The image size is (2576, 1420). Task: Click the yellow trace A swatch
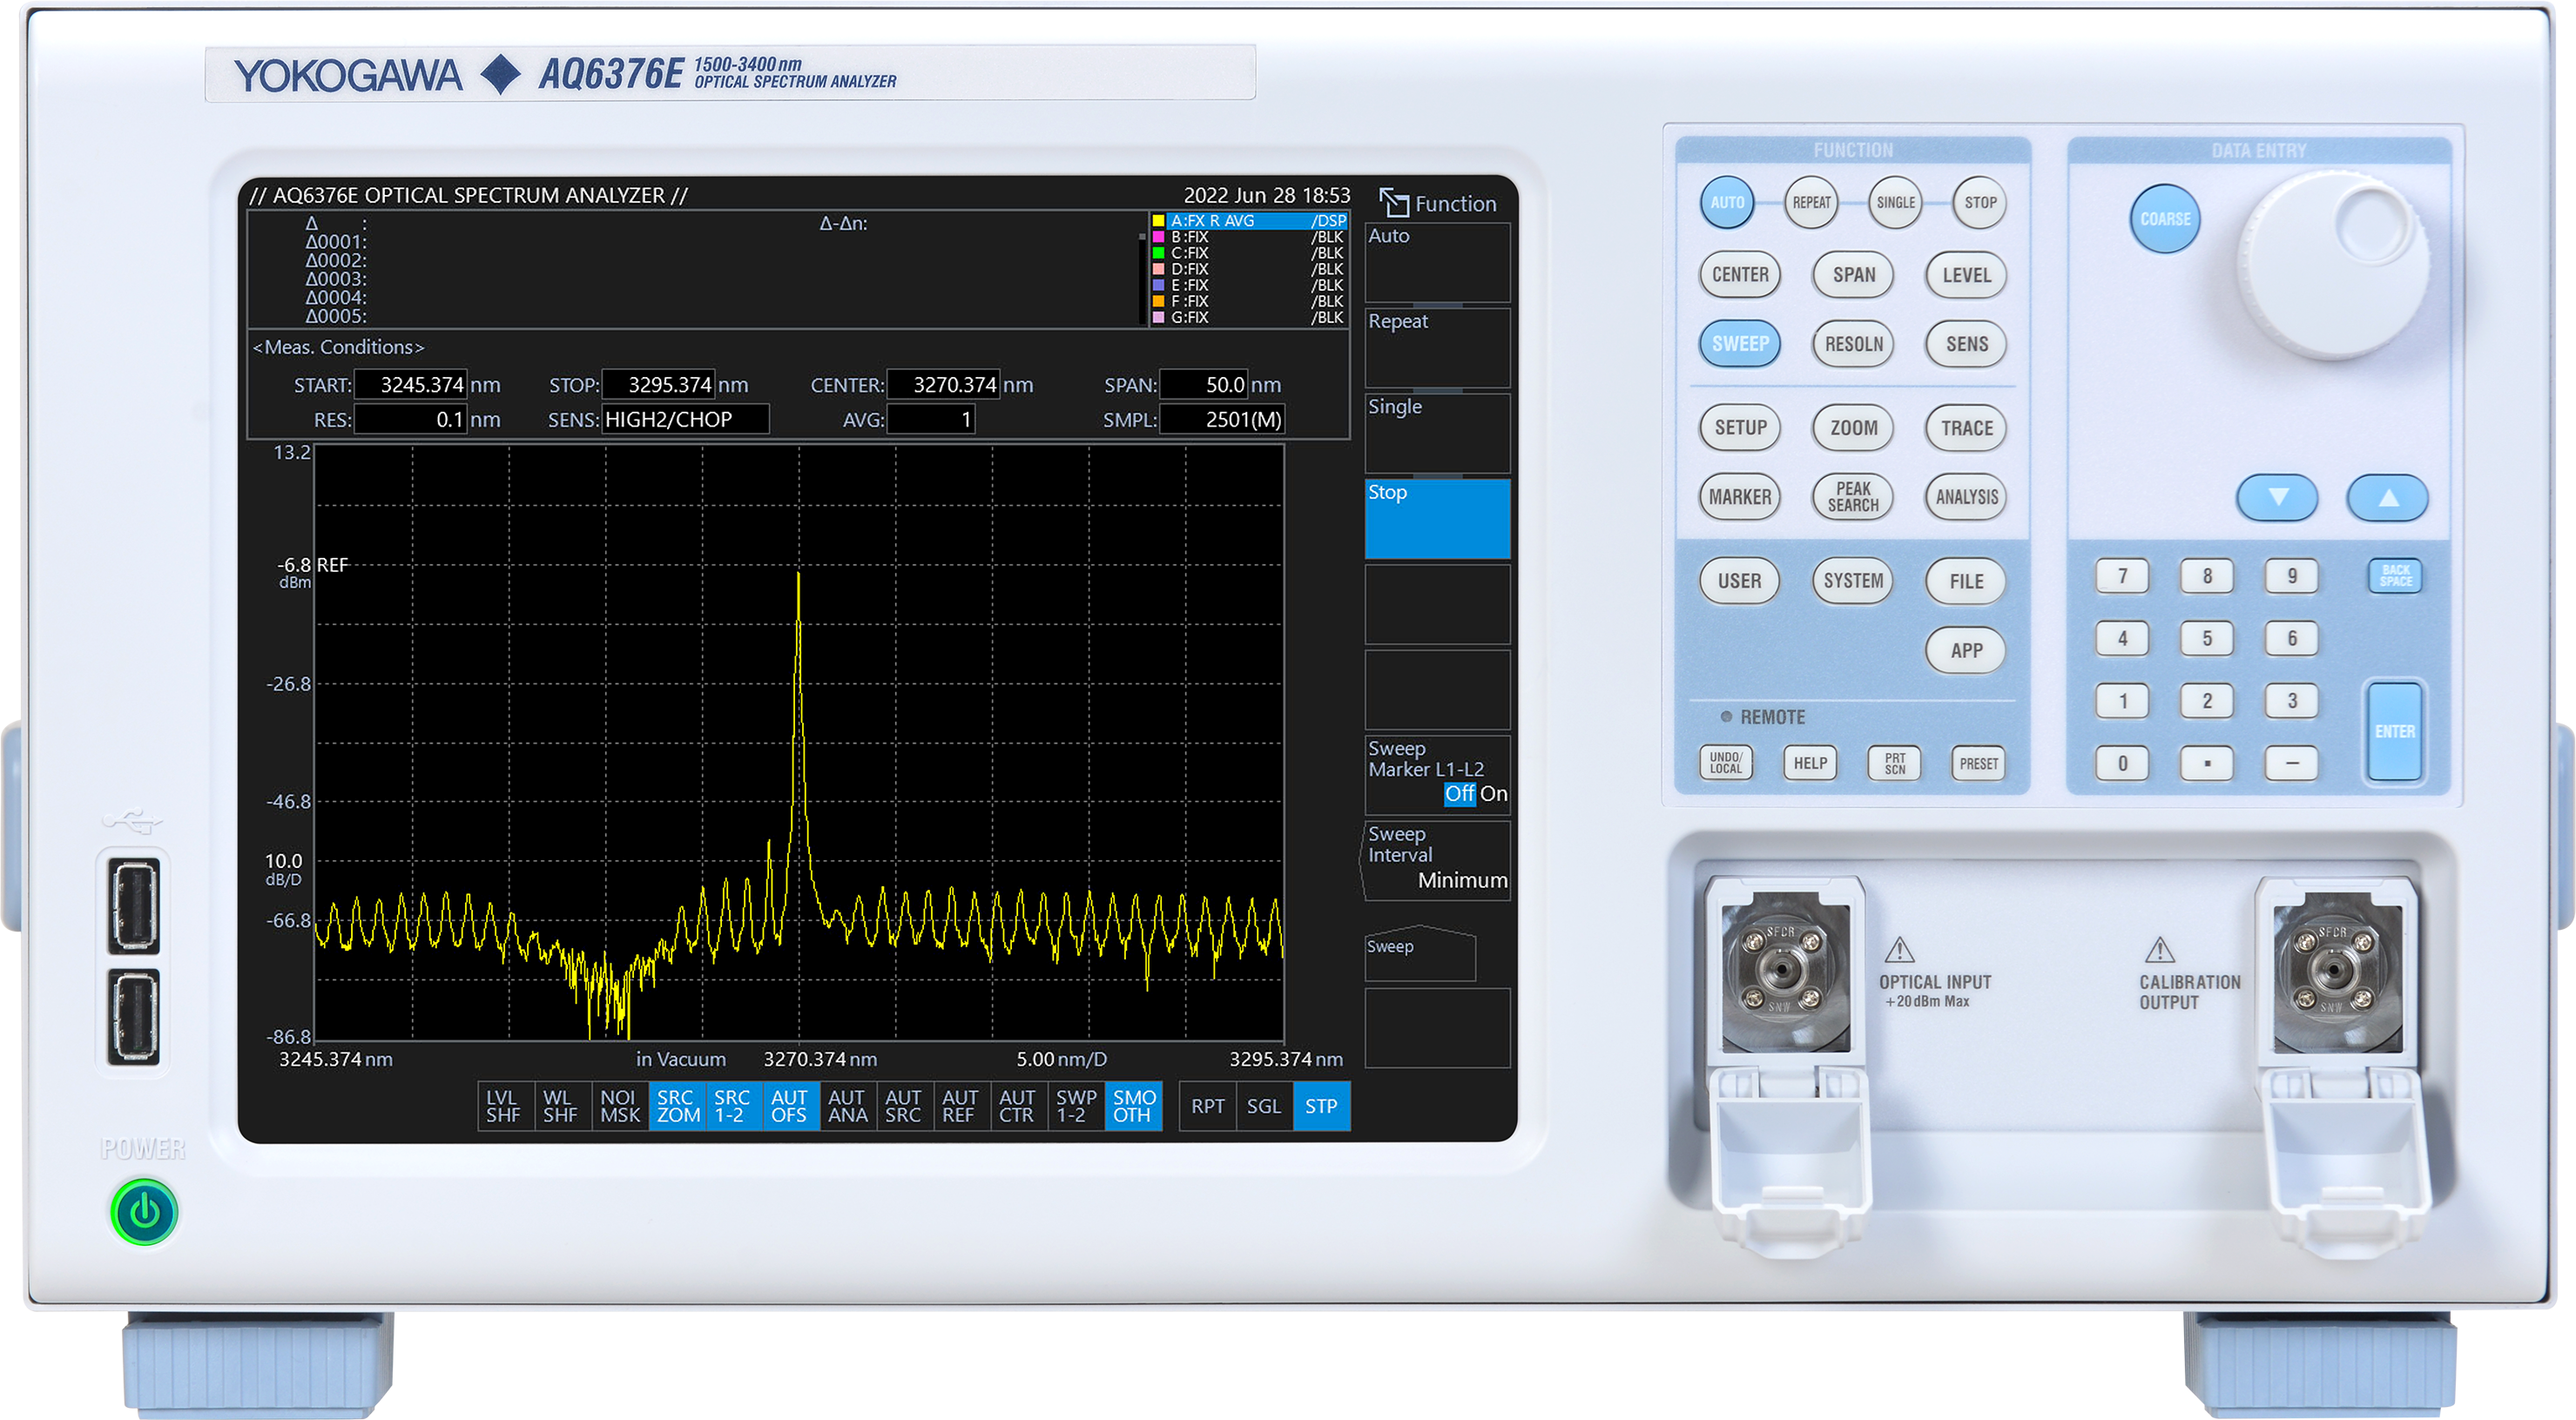coord(1158,221)
